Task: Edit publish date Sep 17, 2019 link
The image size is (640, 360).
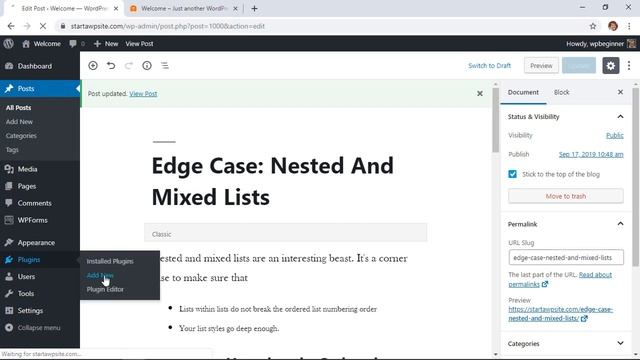Action: click(x=591, y=154)
